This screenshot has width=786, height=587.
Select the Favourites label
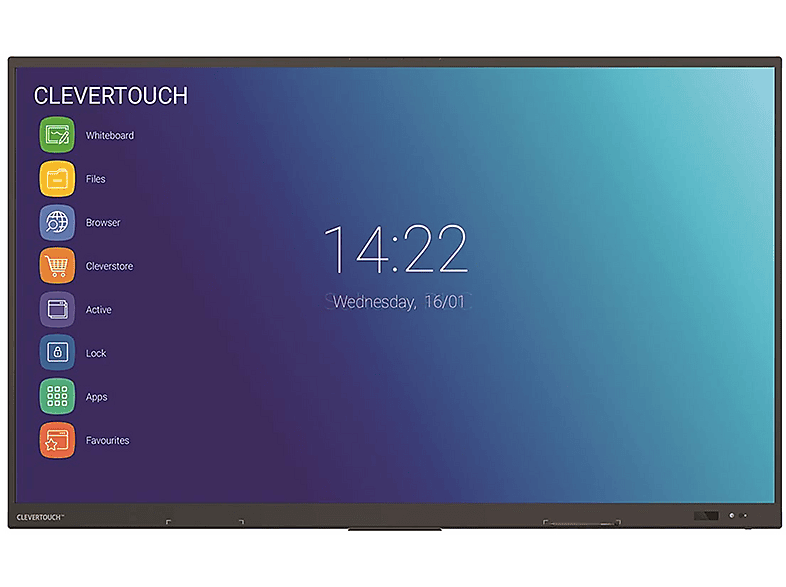pyautogui.click(x=107, y=441)
